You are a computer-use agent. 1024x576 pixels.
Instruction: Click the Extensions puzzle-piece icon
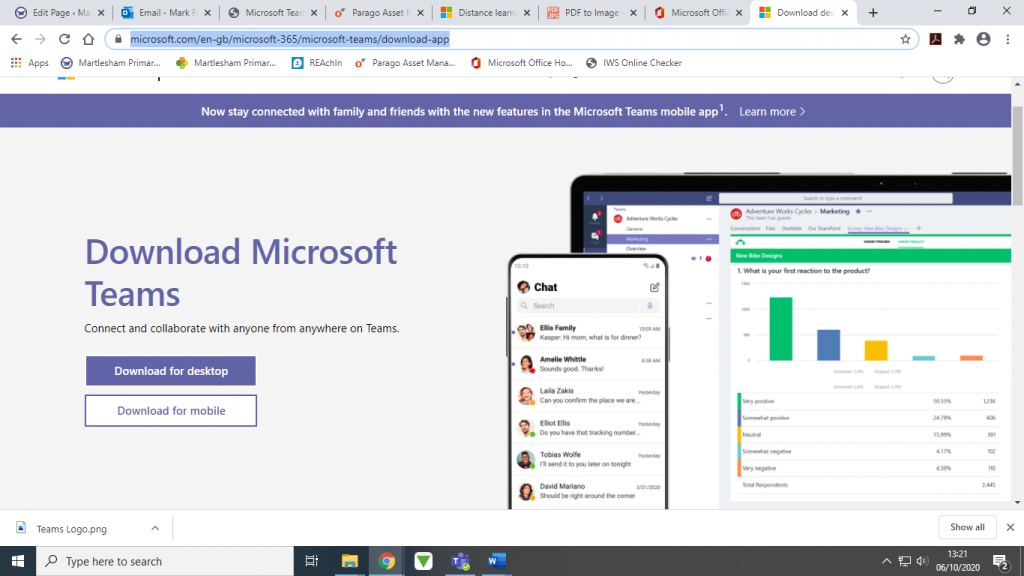tap(958, 39)
